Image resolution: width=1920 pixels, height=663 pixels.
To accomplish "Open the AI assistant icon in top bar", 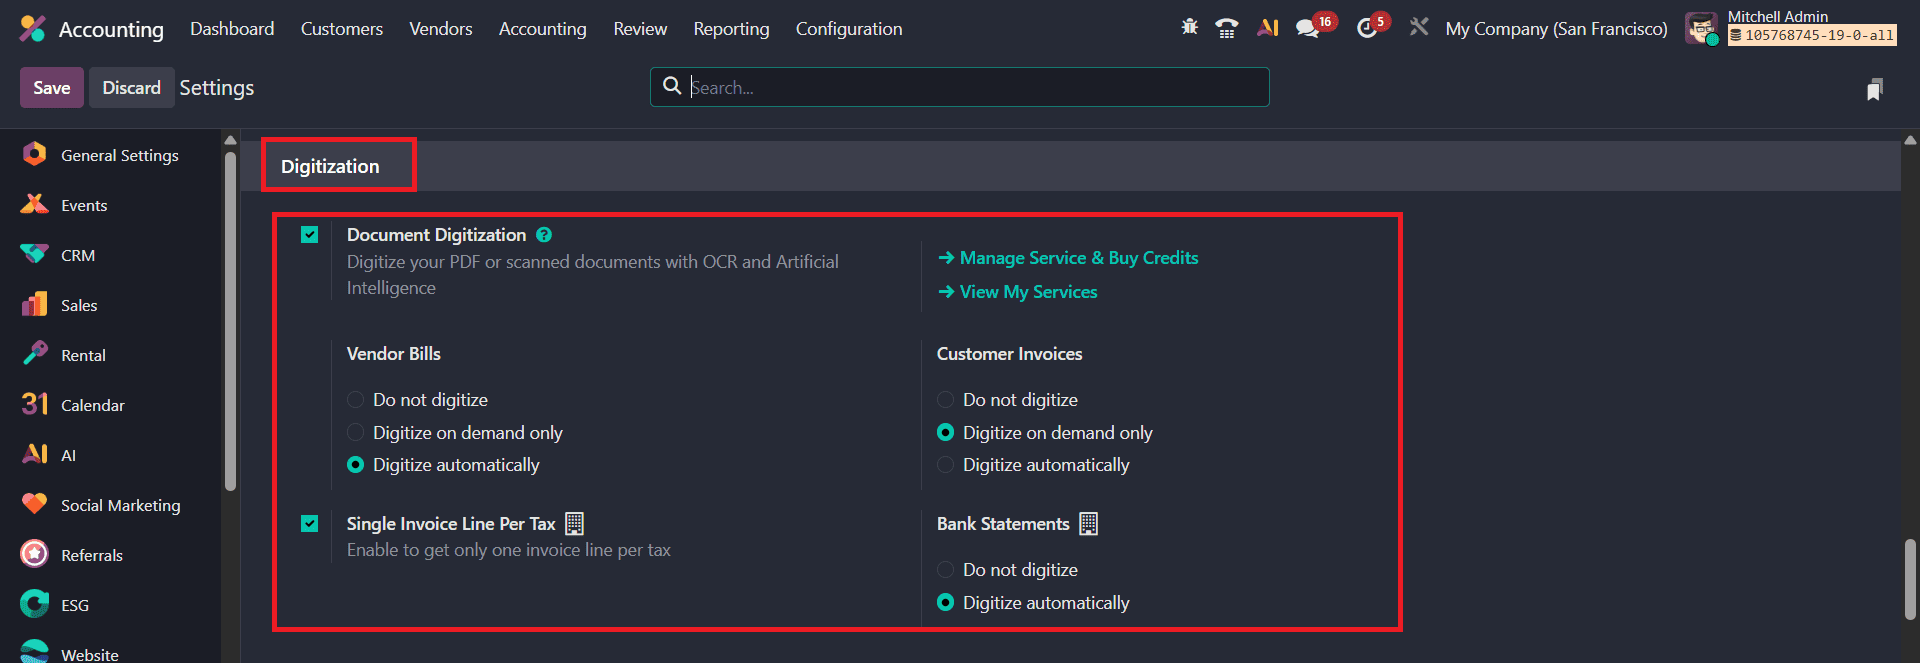I will 1268,28.
